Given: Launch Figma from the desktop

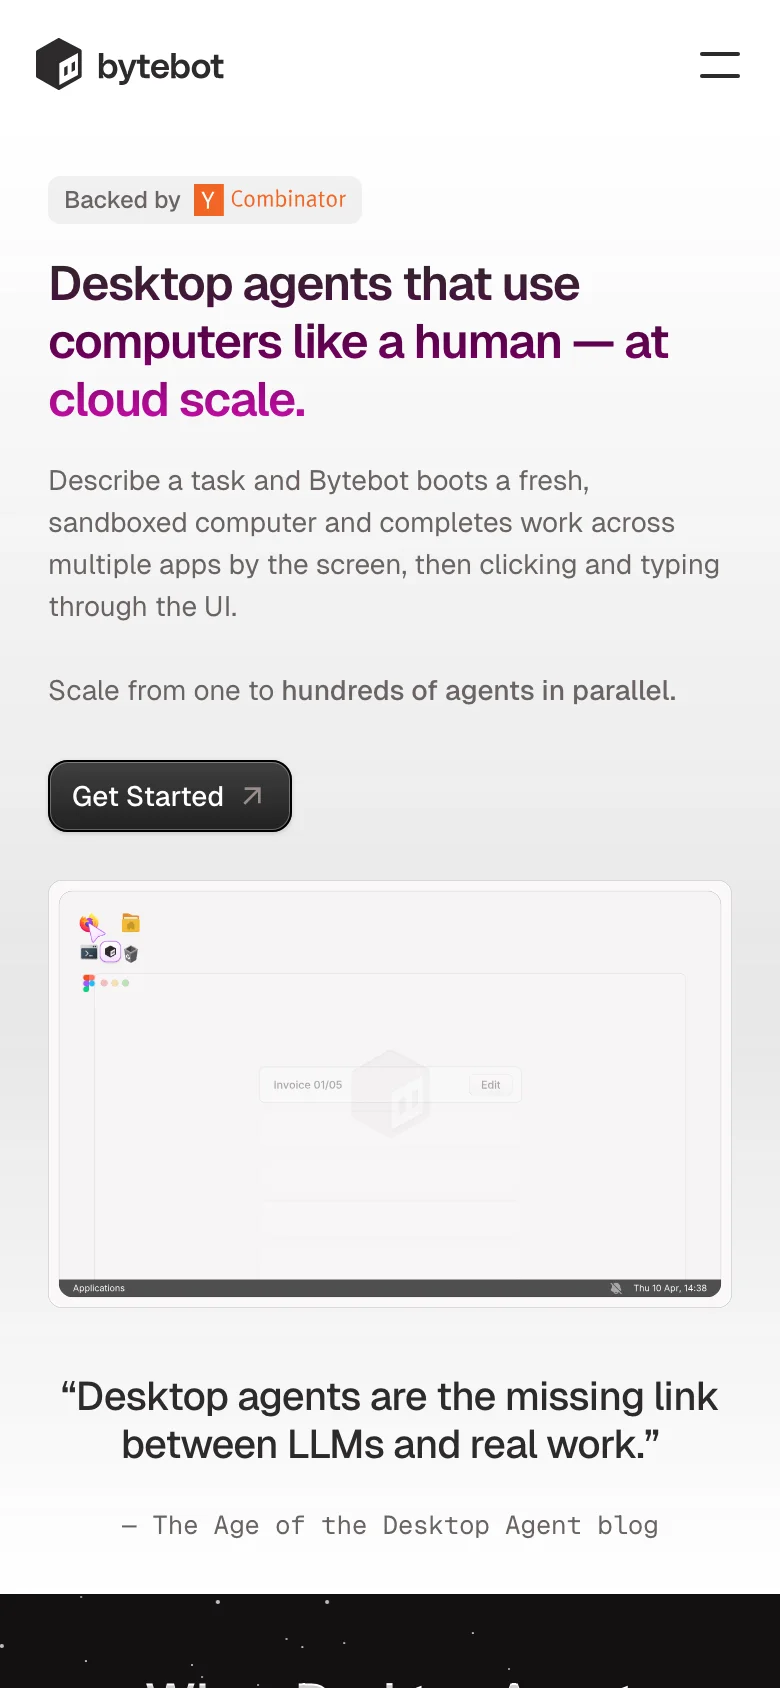Looking at the screenshot, I should coord(88,982).
